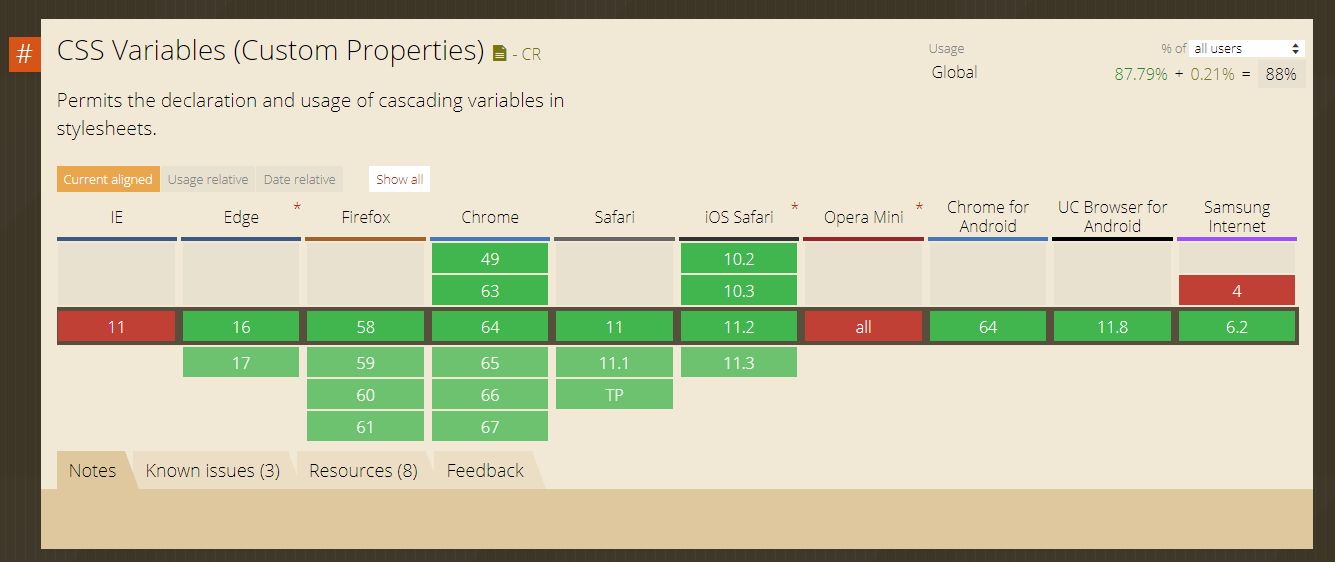Select the red IE 11 cell
Image resolution: width=1335 pixels, height=562 pixels.
pyautogui.click(x=117, y=327)
